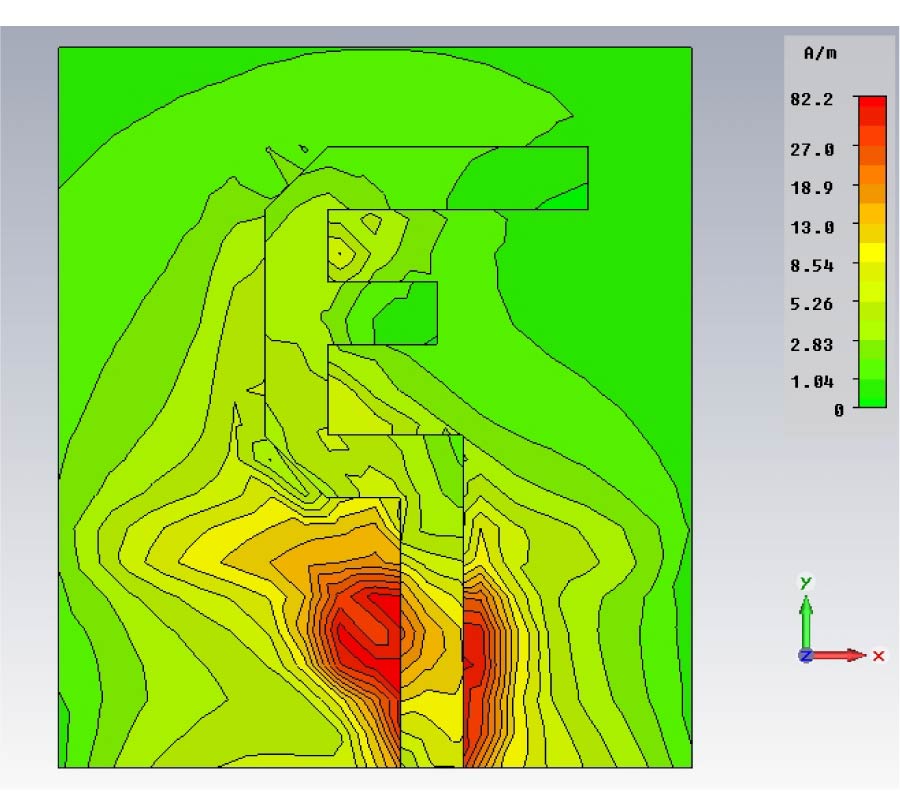Click the small concentric contour in the upper slot
This screenshot has width=900, height=800.
(345, 250)
